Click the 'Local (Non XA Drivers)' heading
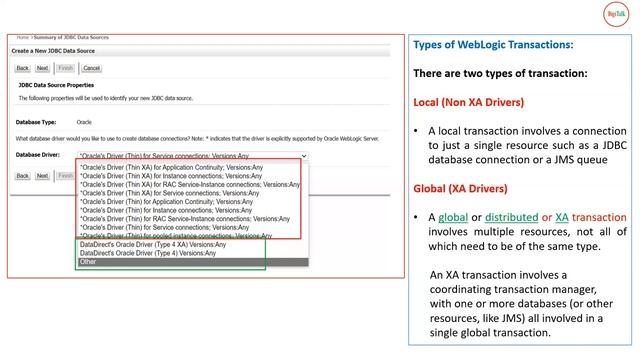The image size is (640, 360). pos(469,102)
